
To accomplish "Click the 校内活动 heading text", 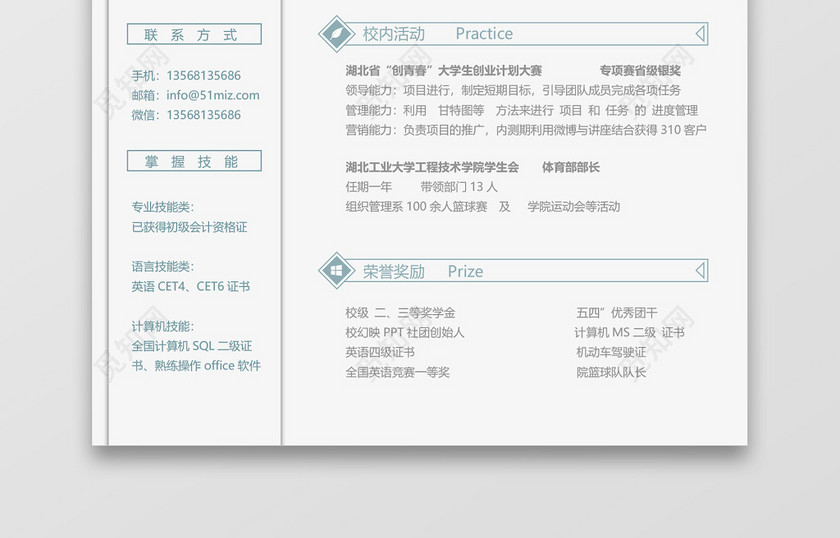I will coord(394,34).
